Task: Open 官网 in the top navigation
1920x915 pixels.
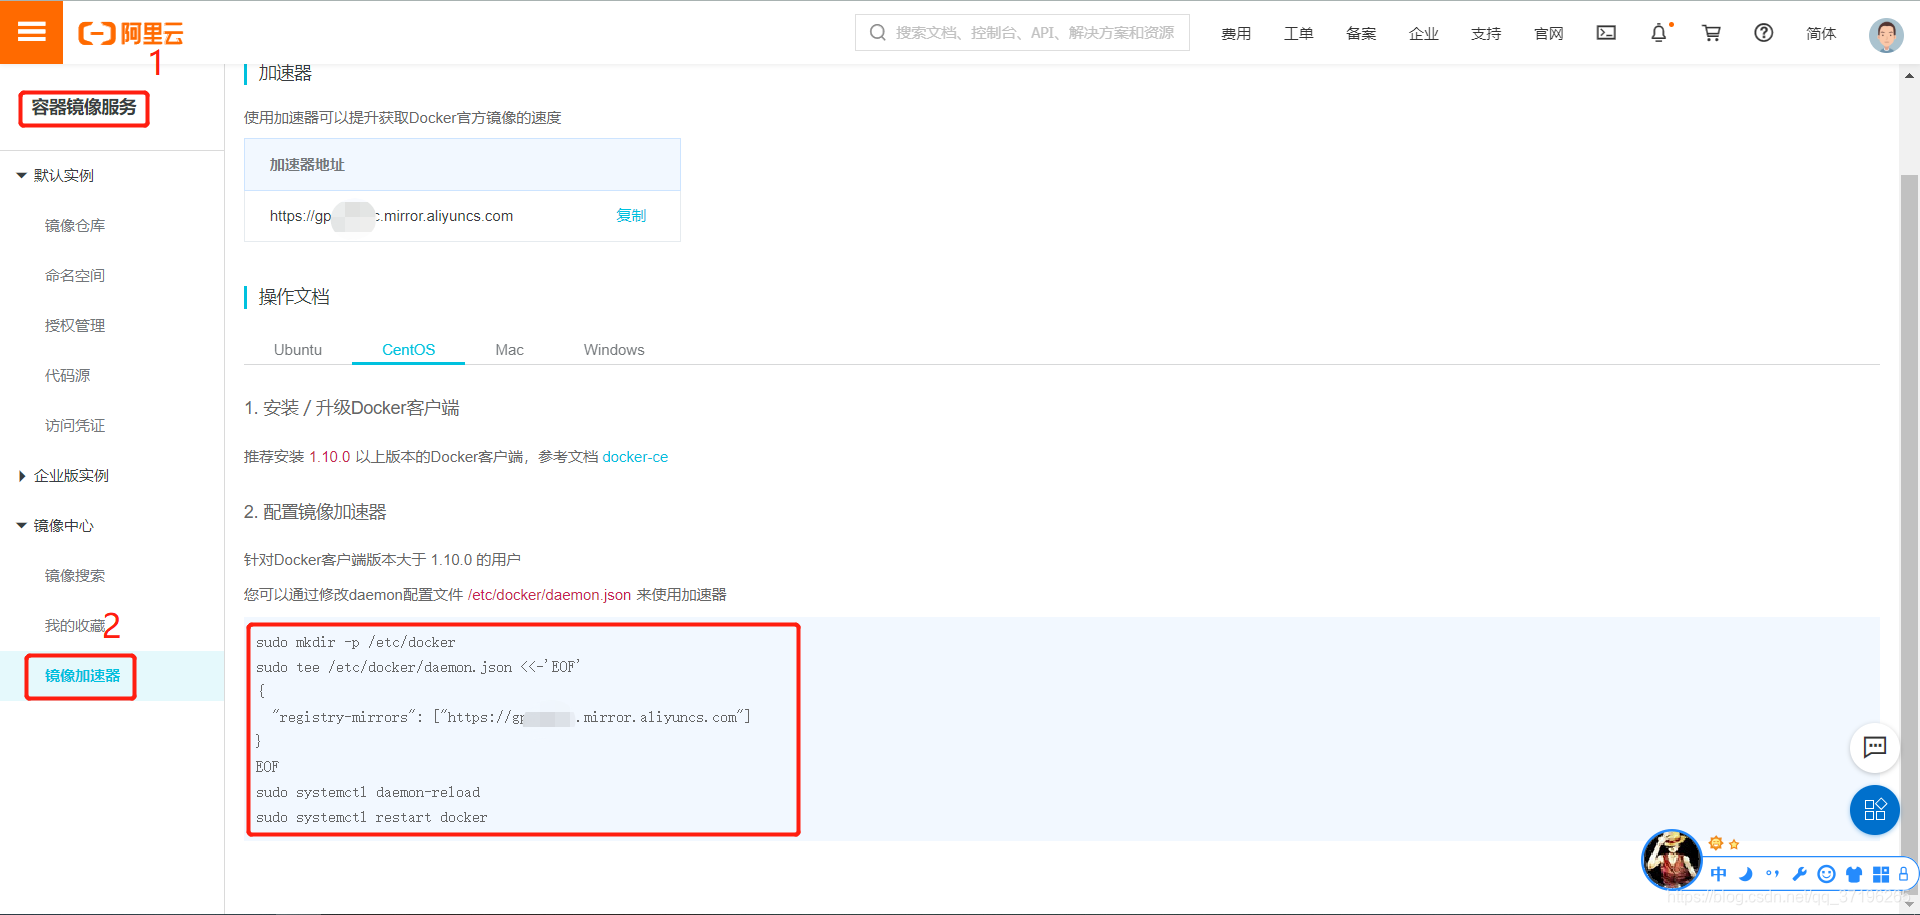Action: [1548, 33]
